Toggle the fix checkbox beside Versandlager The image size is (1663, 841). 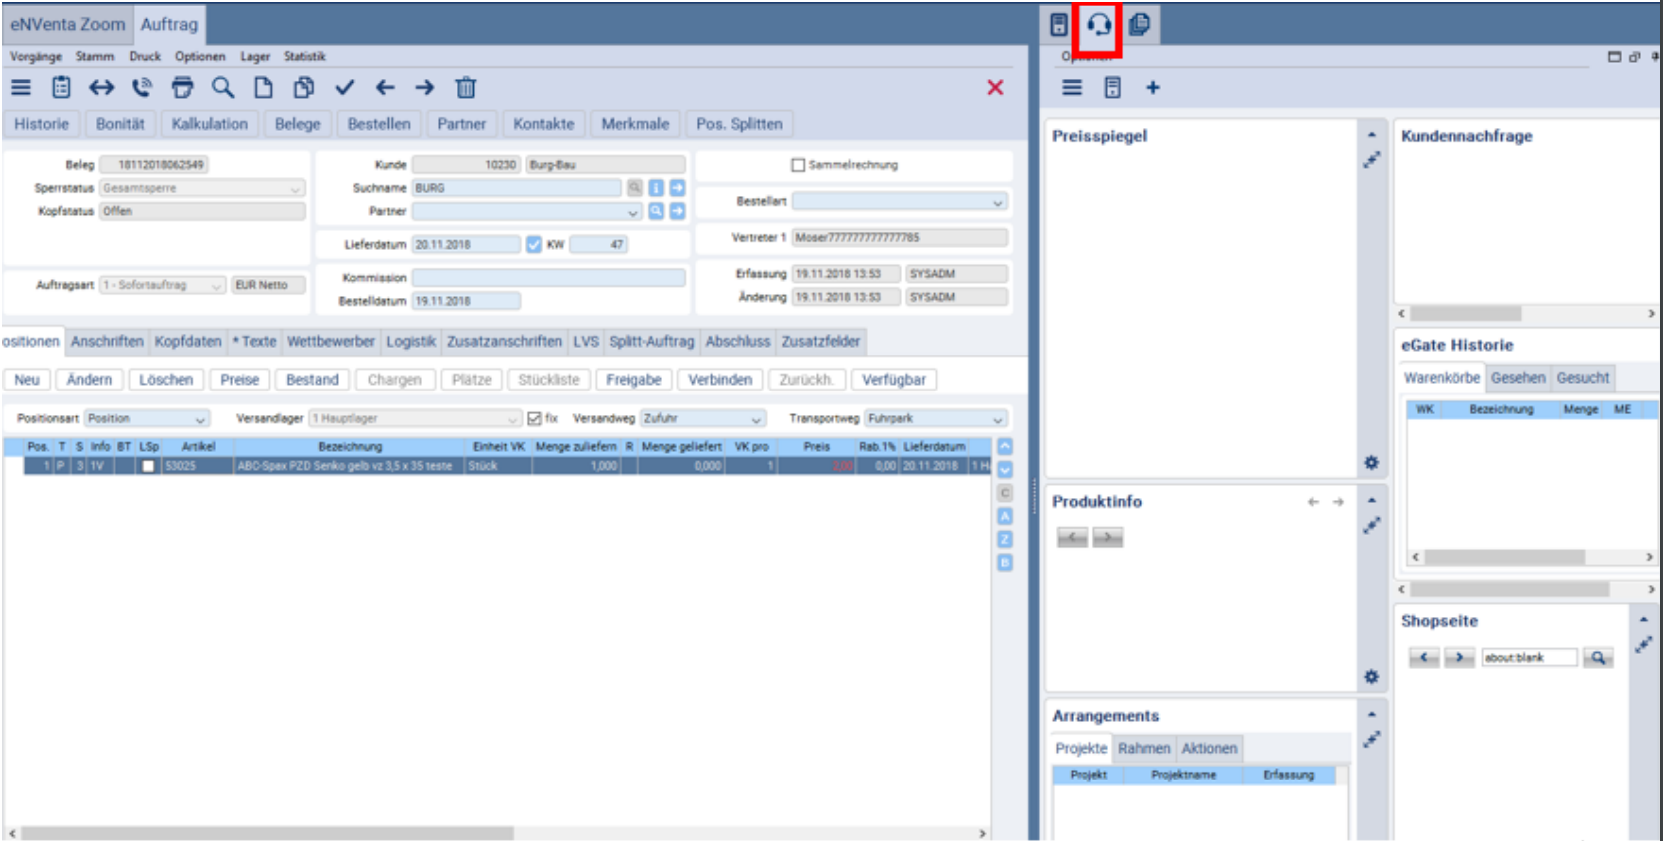coord(534,418)
